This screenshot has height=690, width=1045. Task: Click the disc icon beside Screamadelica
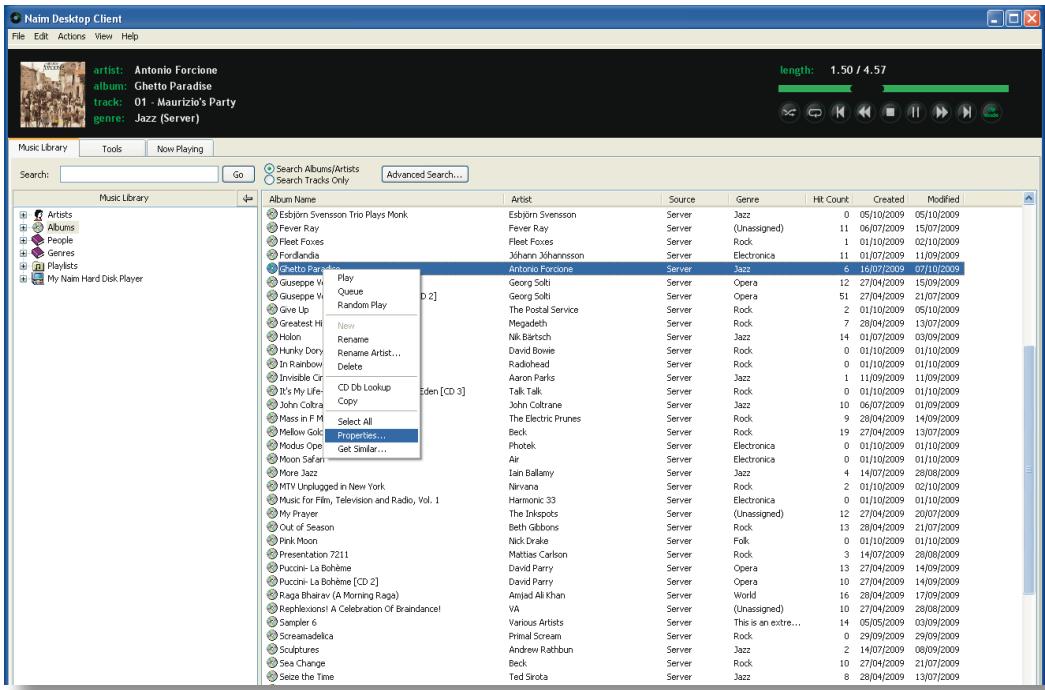coord(272,636)
